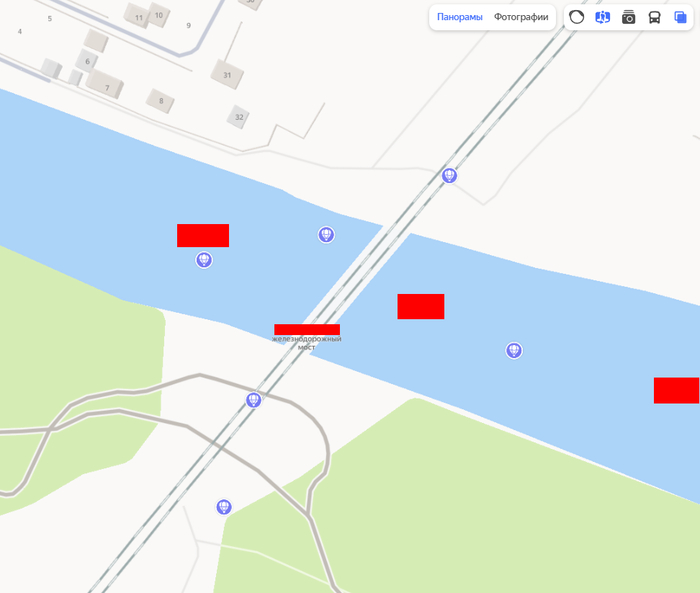Open the balloon panorama below the left red rectangle

point(204,260)
